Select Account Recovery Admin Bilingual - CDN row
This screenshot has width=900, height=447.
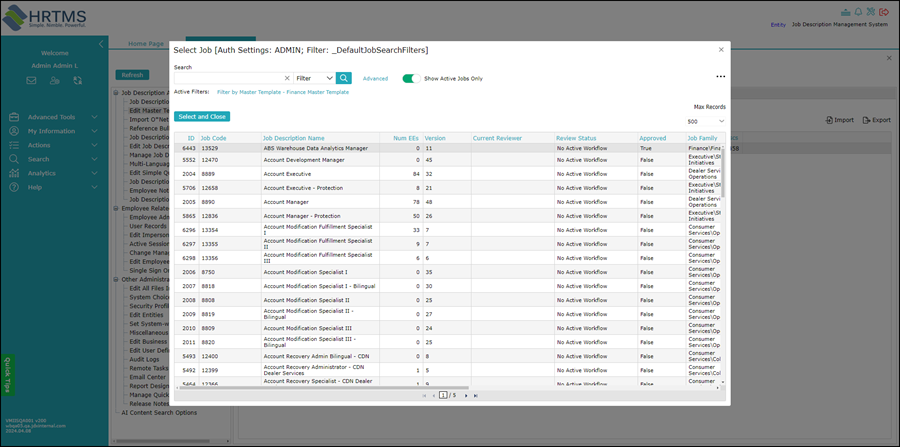coord(448,356)
